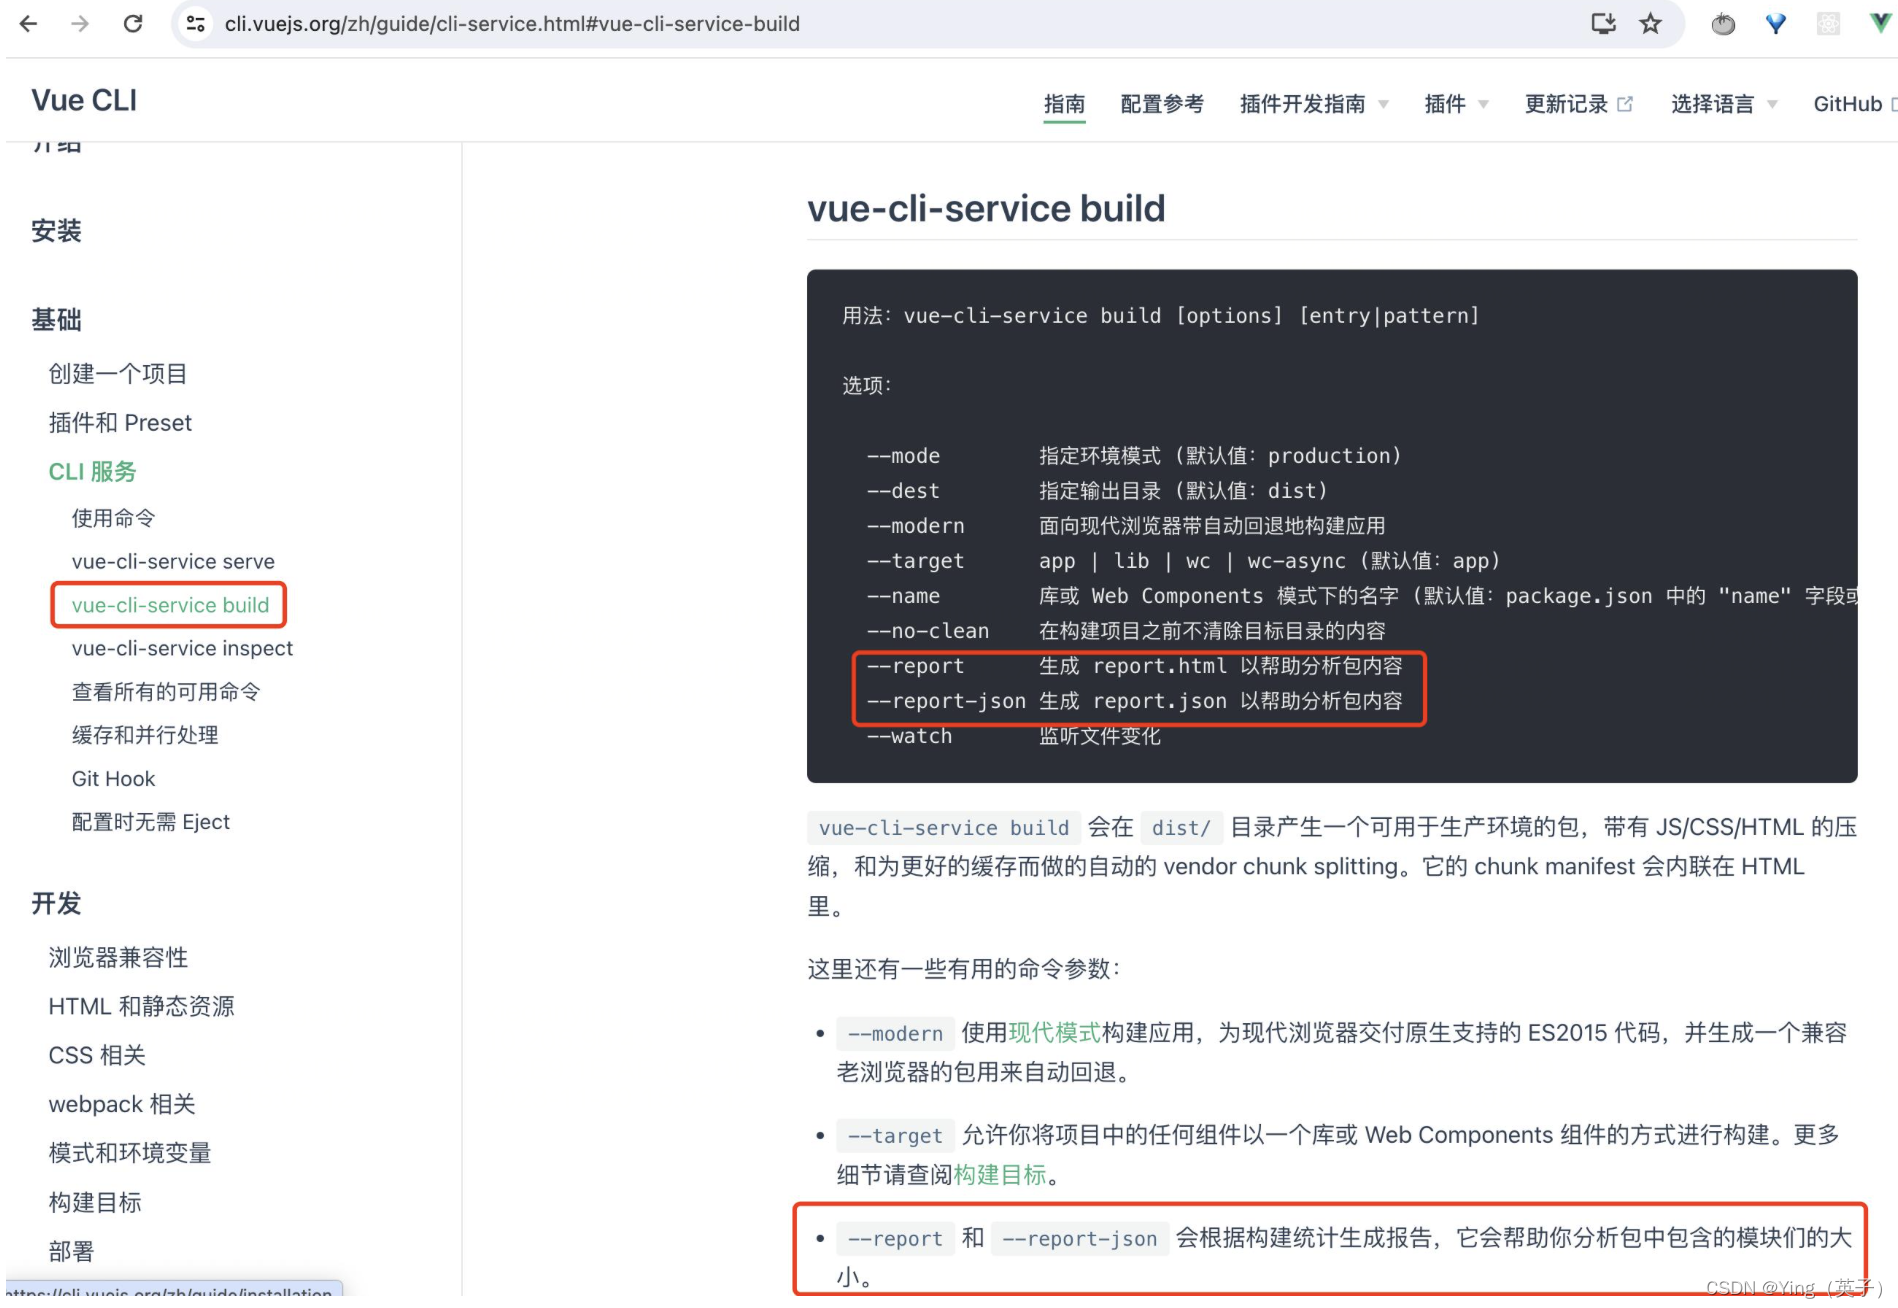Open the tomato-shaped extension icon
Viewport: 1898px width, 1308px height.
point(1723,23)
